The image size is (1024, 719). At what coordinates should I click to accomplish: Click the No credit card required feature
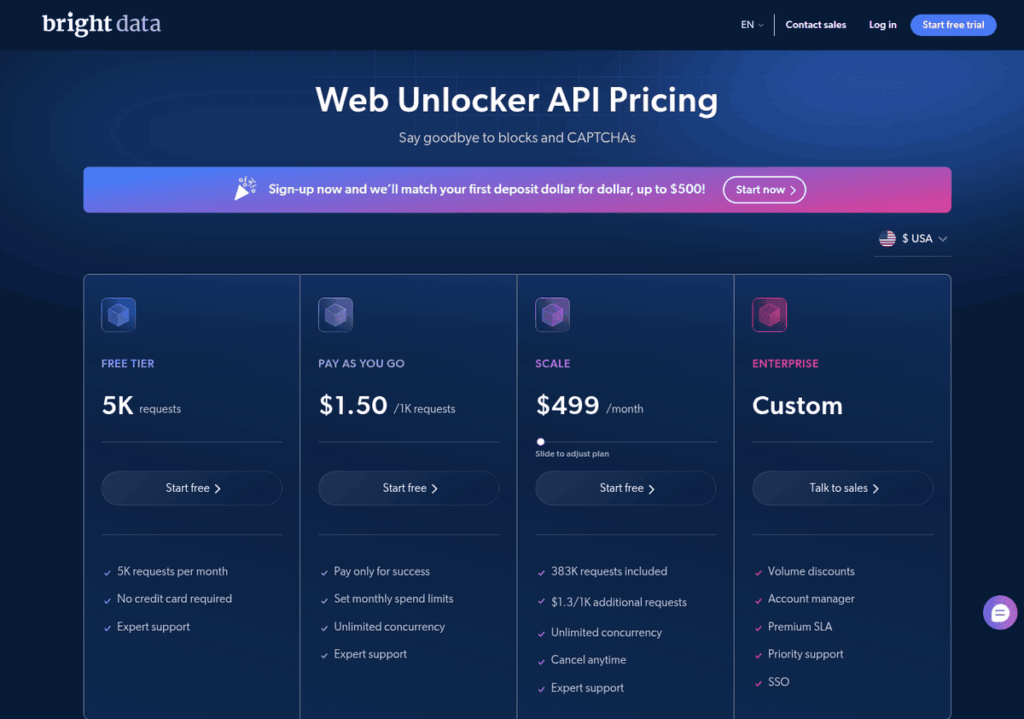[174, 599]
